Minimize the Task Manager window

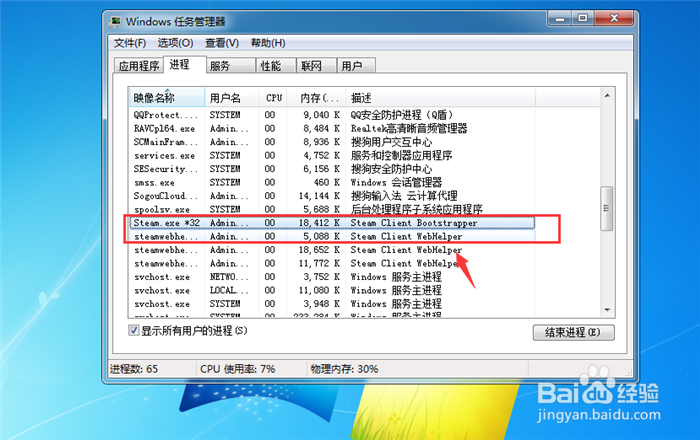pyautogui.click(x=560, y=18)
